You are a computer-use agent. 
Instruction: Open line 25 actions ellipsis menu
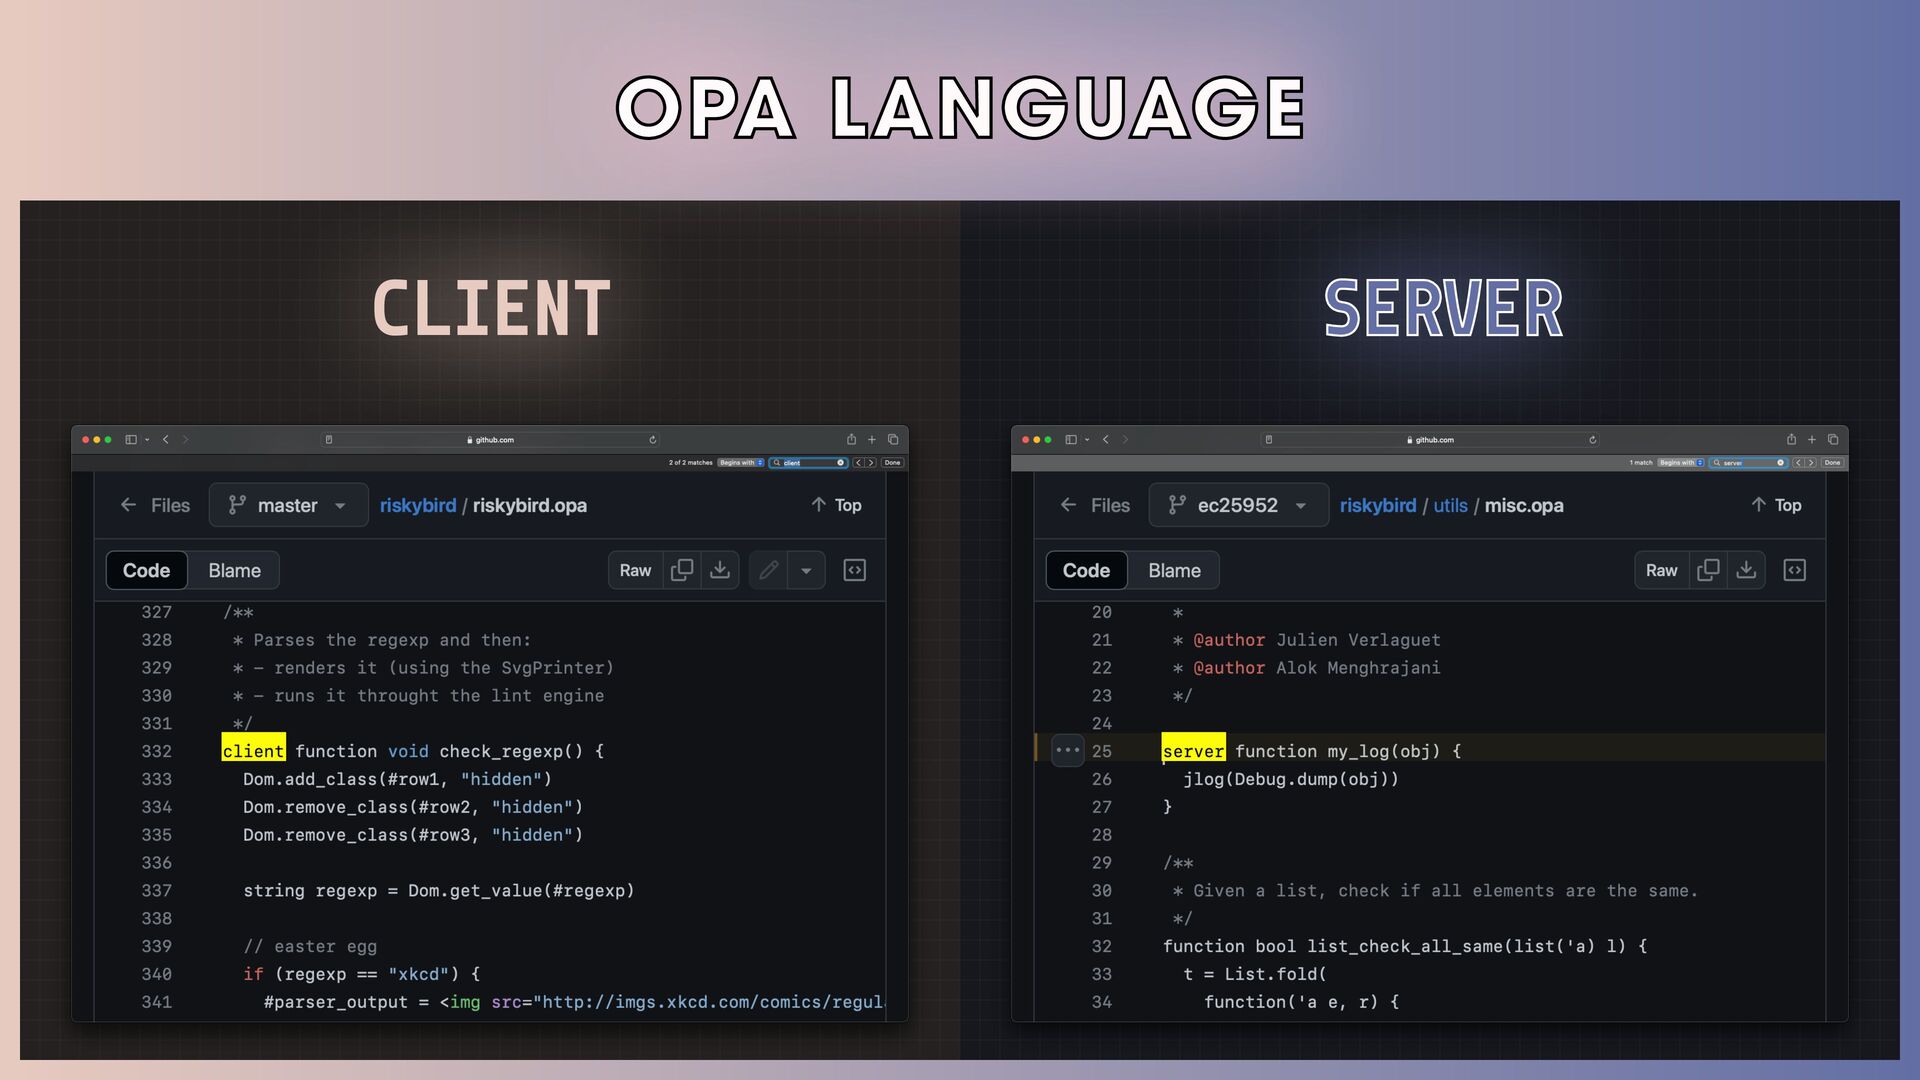pos(1068,750)
